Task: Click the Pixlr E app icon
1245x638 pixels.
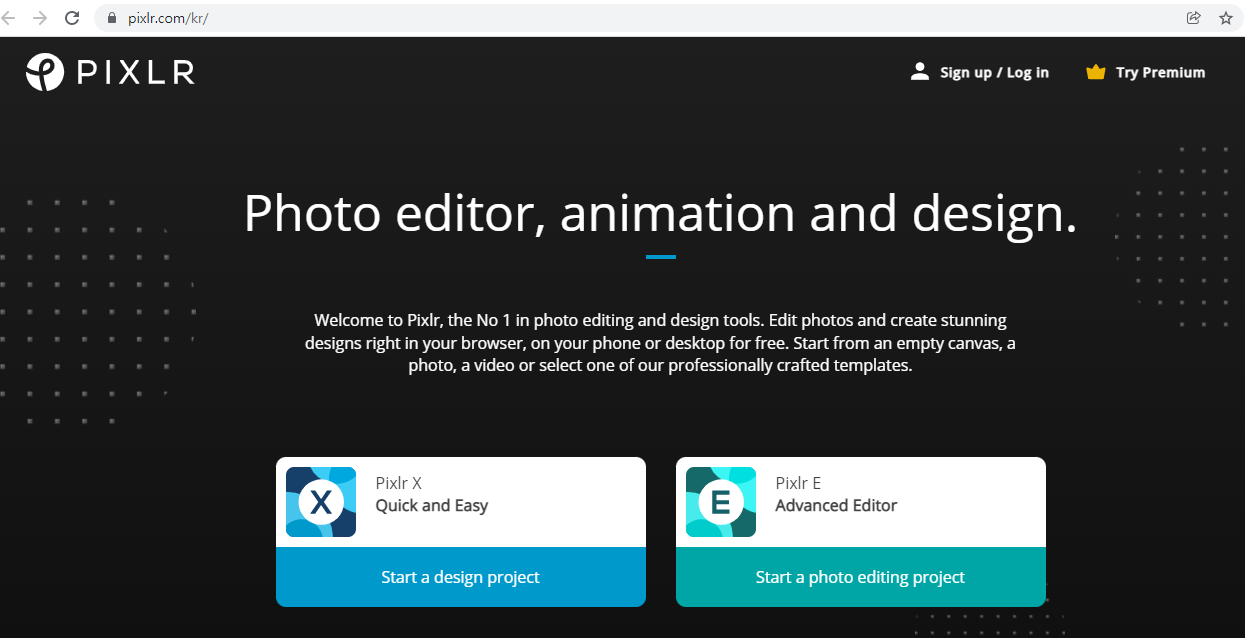Action: coord(721,502)
